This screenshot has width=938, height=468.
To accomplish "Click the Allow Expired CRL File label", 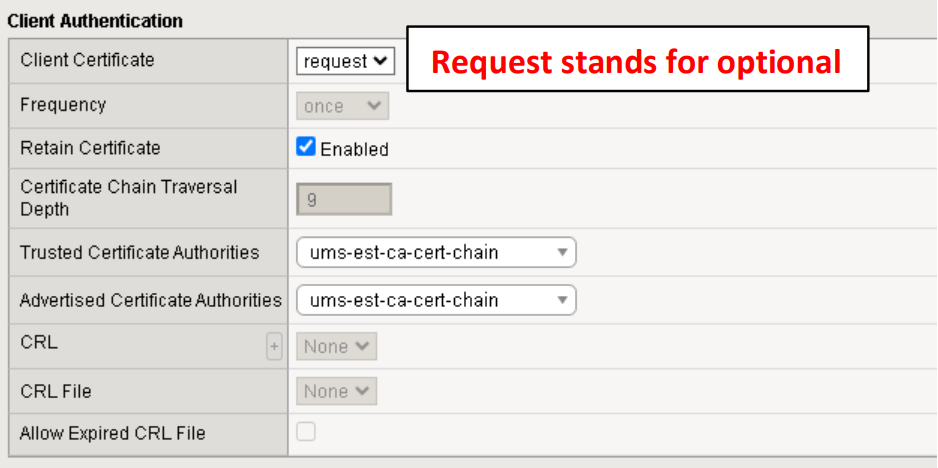I will (112, 433).
